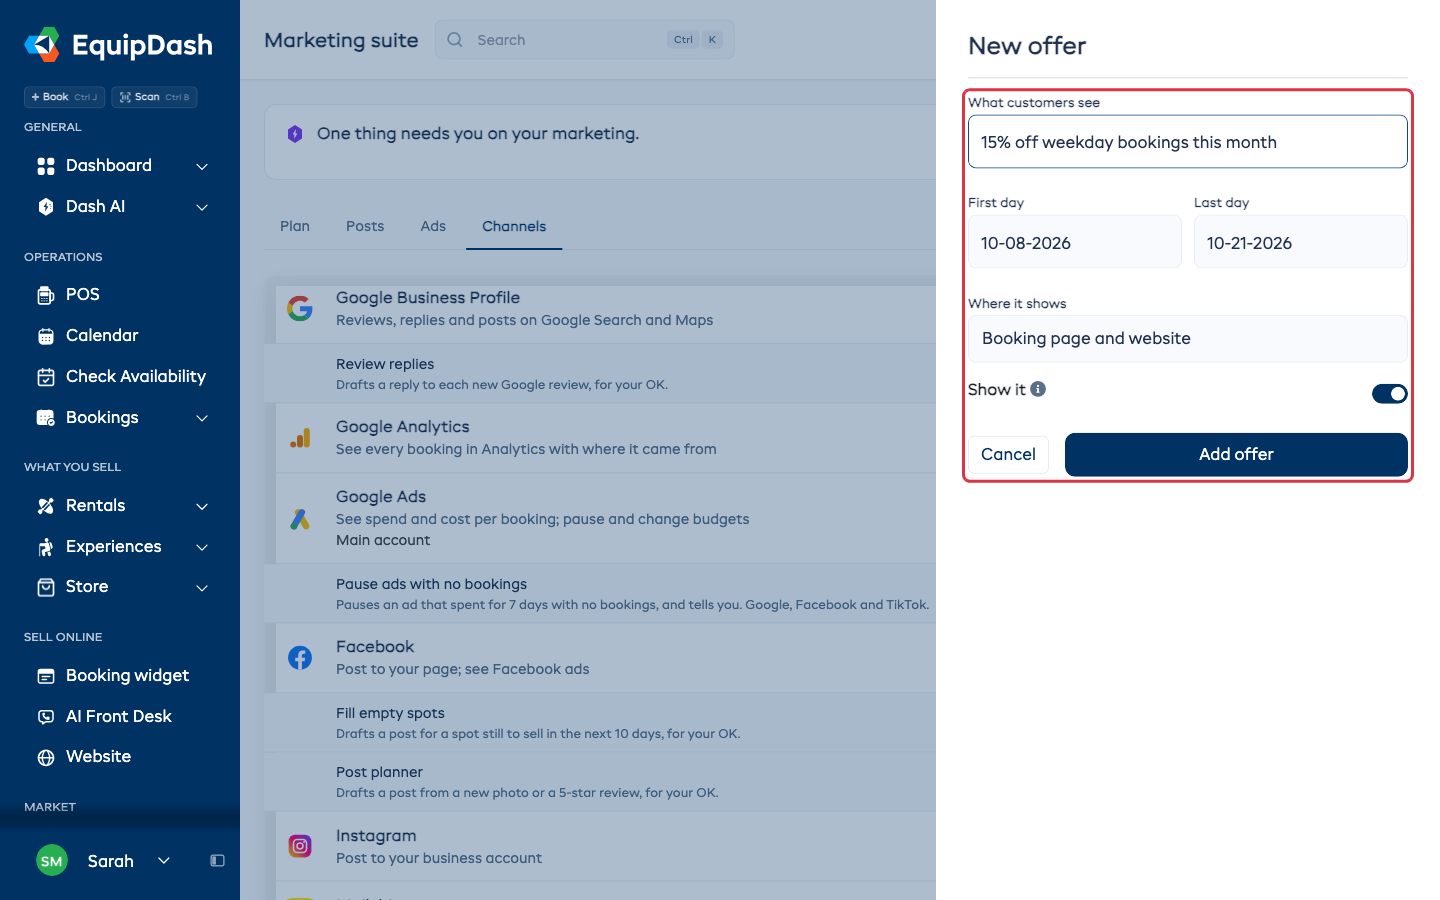
Task: Click the AI Front Desk icon
Action: point(46,717)
